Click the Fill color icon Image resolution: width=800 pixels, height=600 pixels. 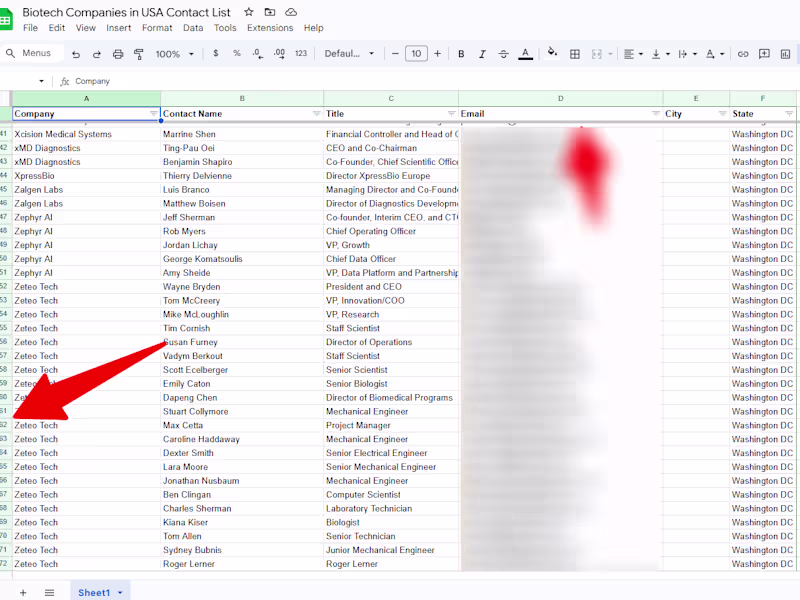coord(552,53)
